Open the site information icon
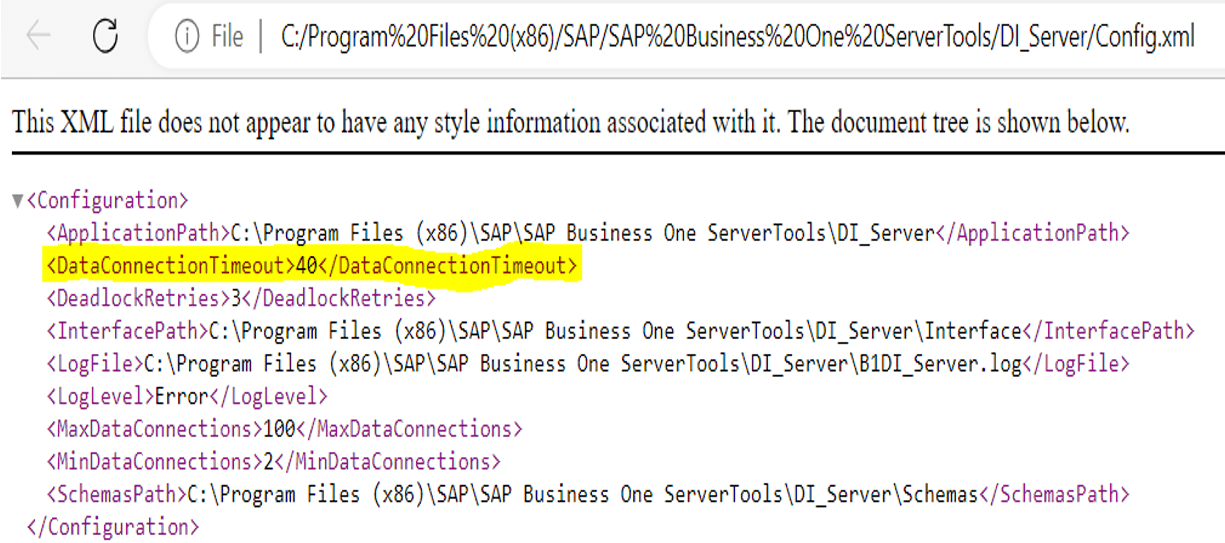 (x=186, y=38)
